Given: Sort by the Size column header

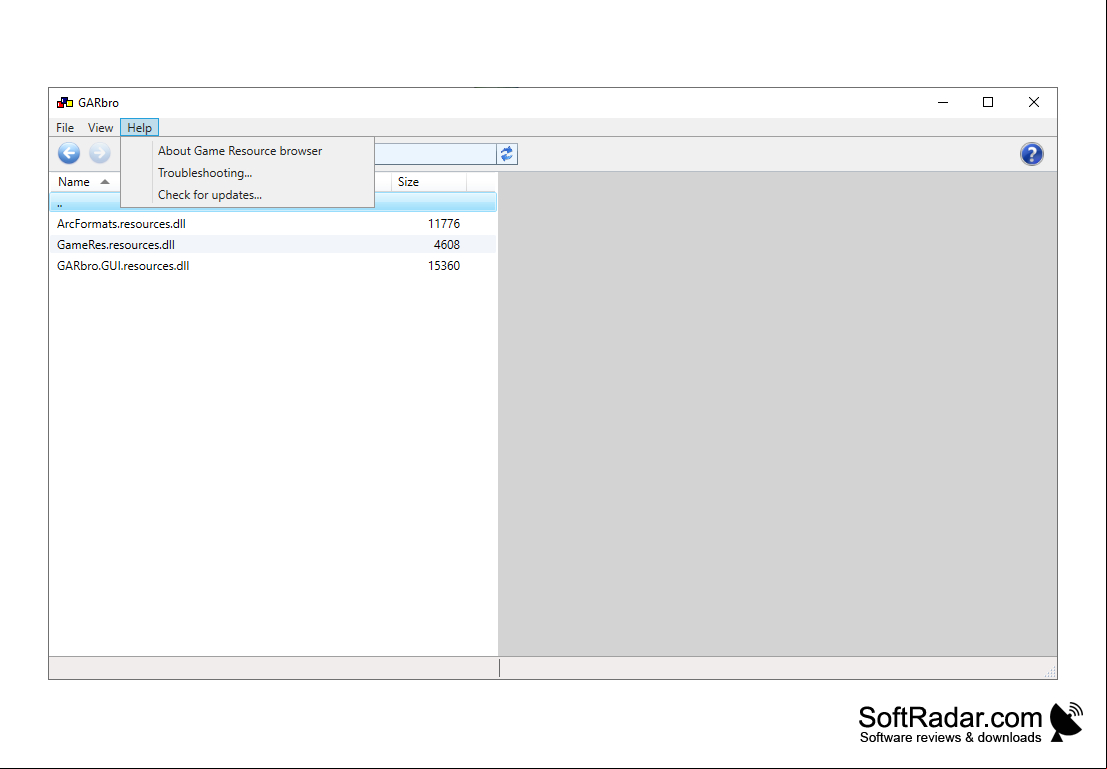Looking at the screenshot, I should pyautogui.click(x=429, y=182).
